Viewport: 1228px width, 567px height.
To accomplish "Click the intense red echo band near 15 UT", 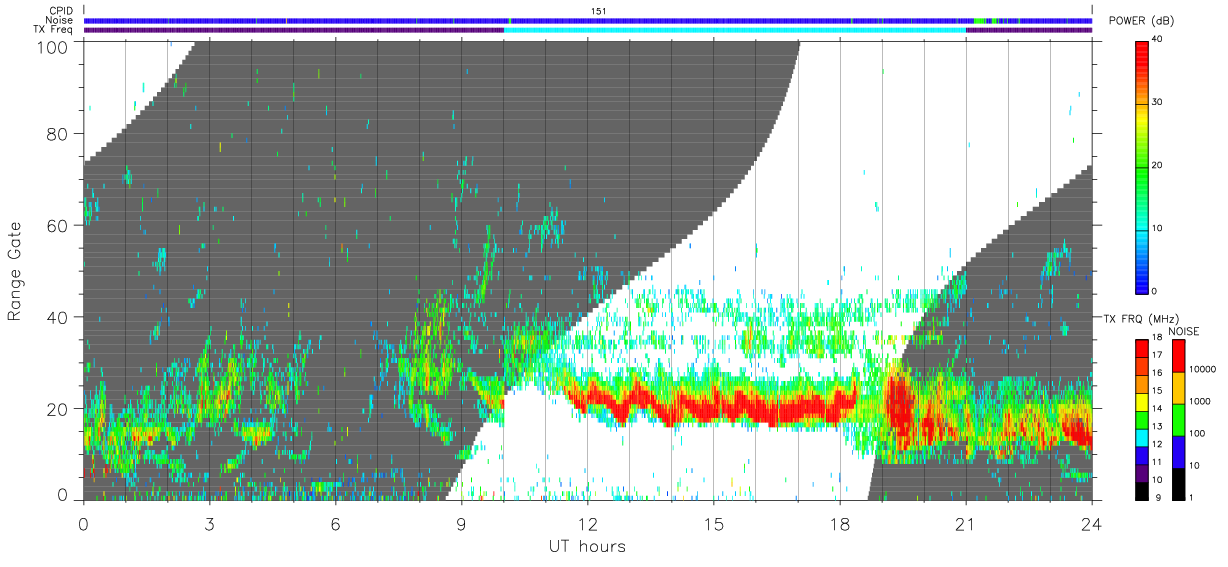I will 713,405.
